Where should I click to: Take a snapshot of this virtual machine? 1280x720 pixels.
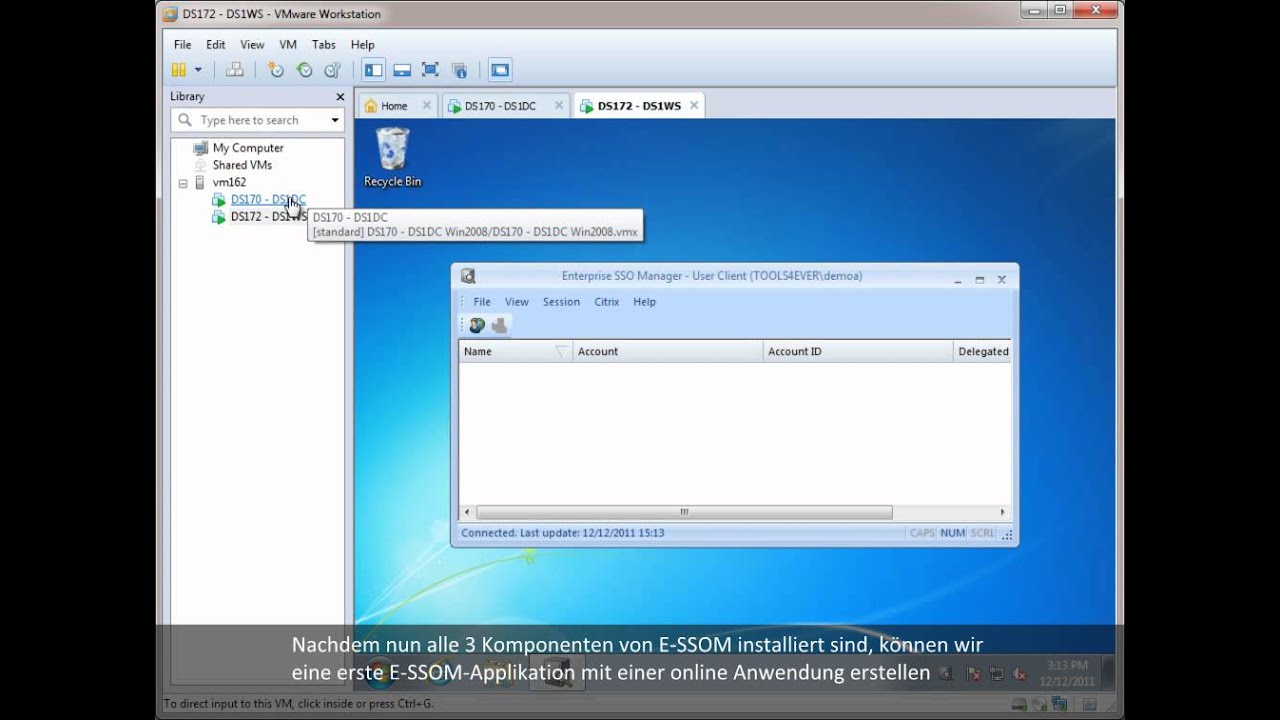[x=276, y=70]
